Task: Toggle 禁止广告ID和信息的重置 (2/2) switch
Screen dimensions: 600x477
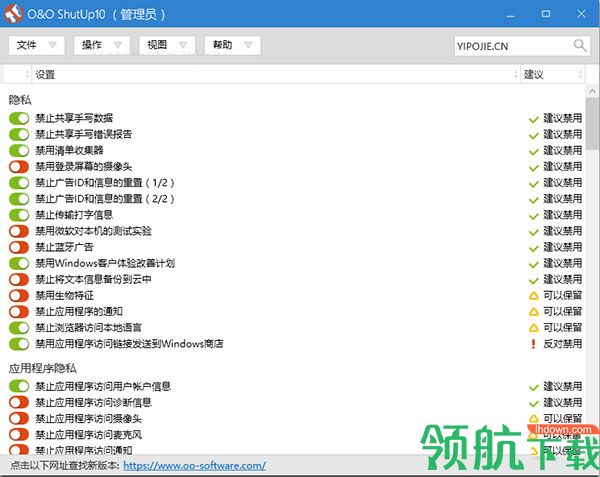Action: click(19, 199)
